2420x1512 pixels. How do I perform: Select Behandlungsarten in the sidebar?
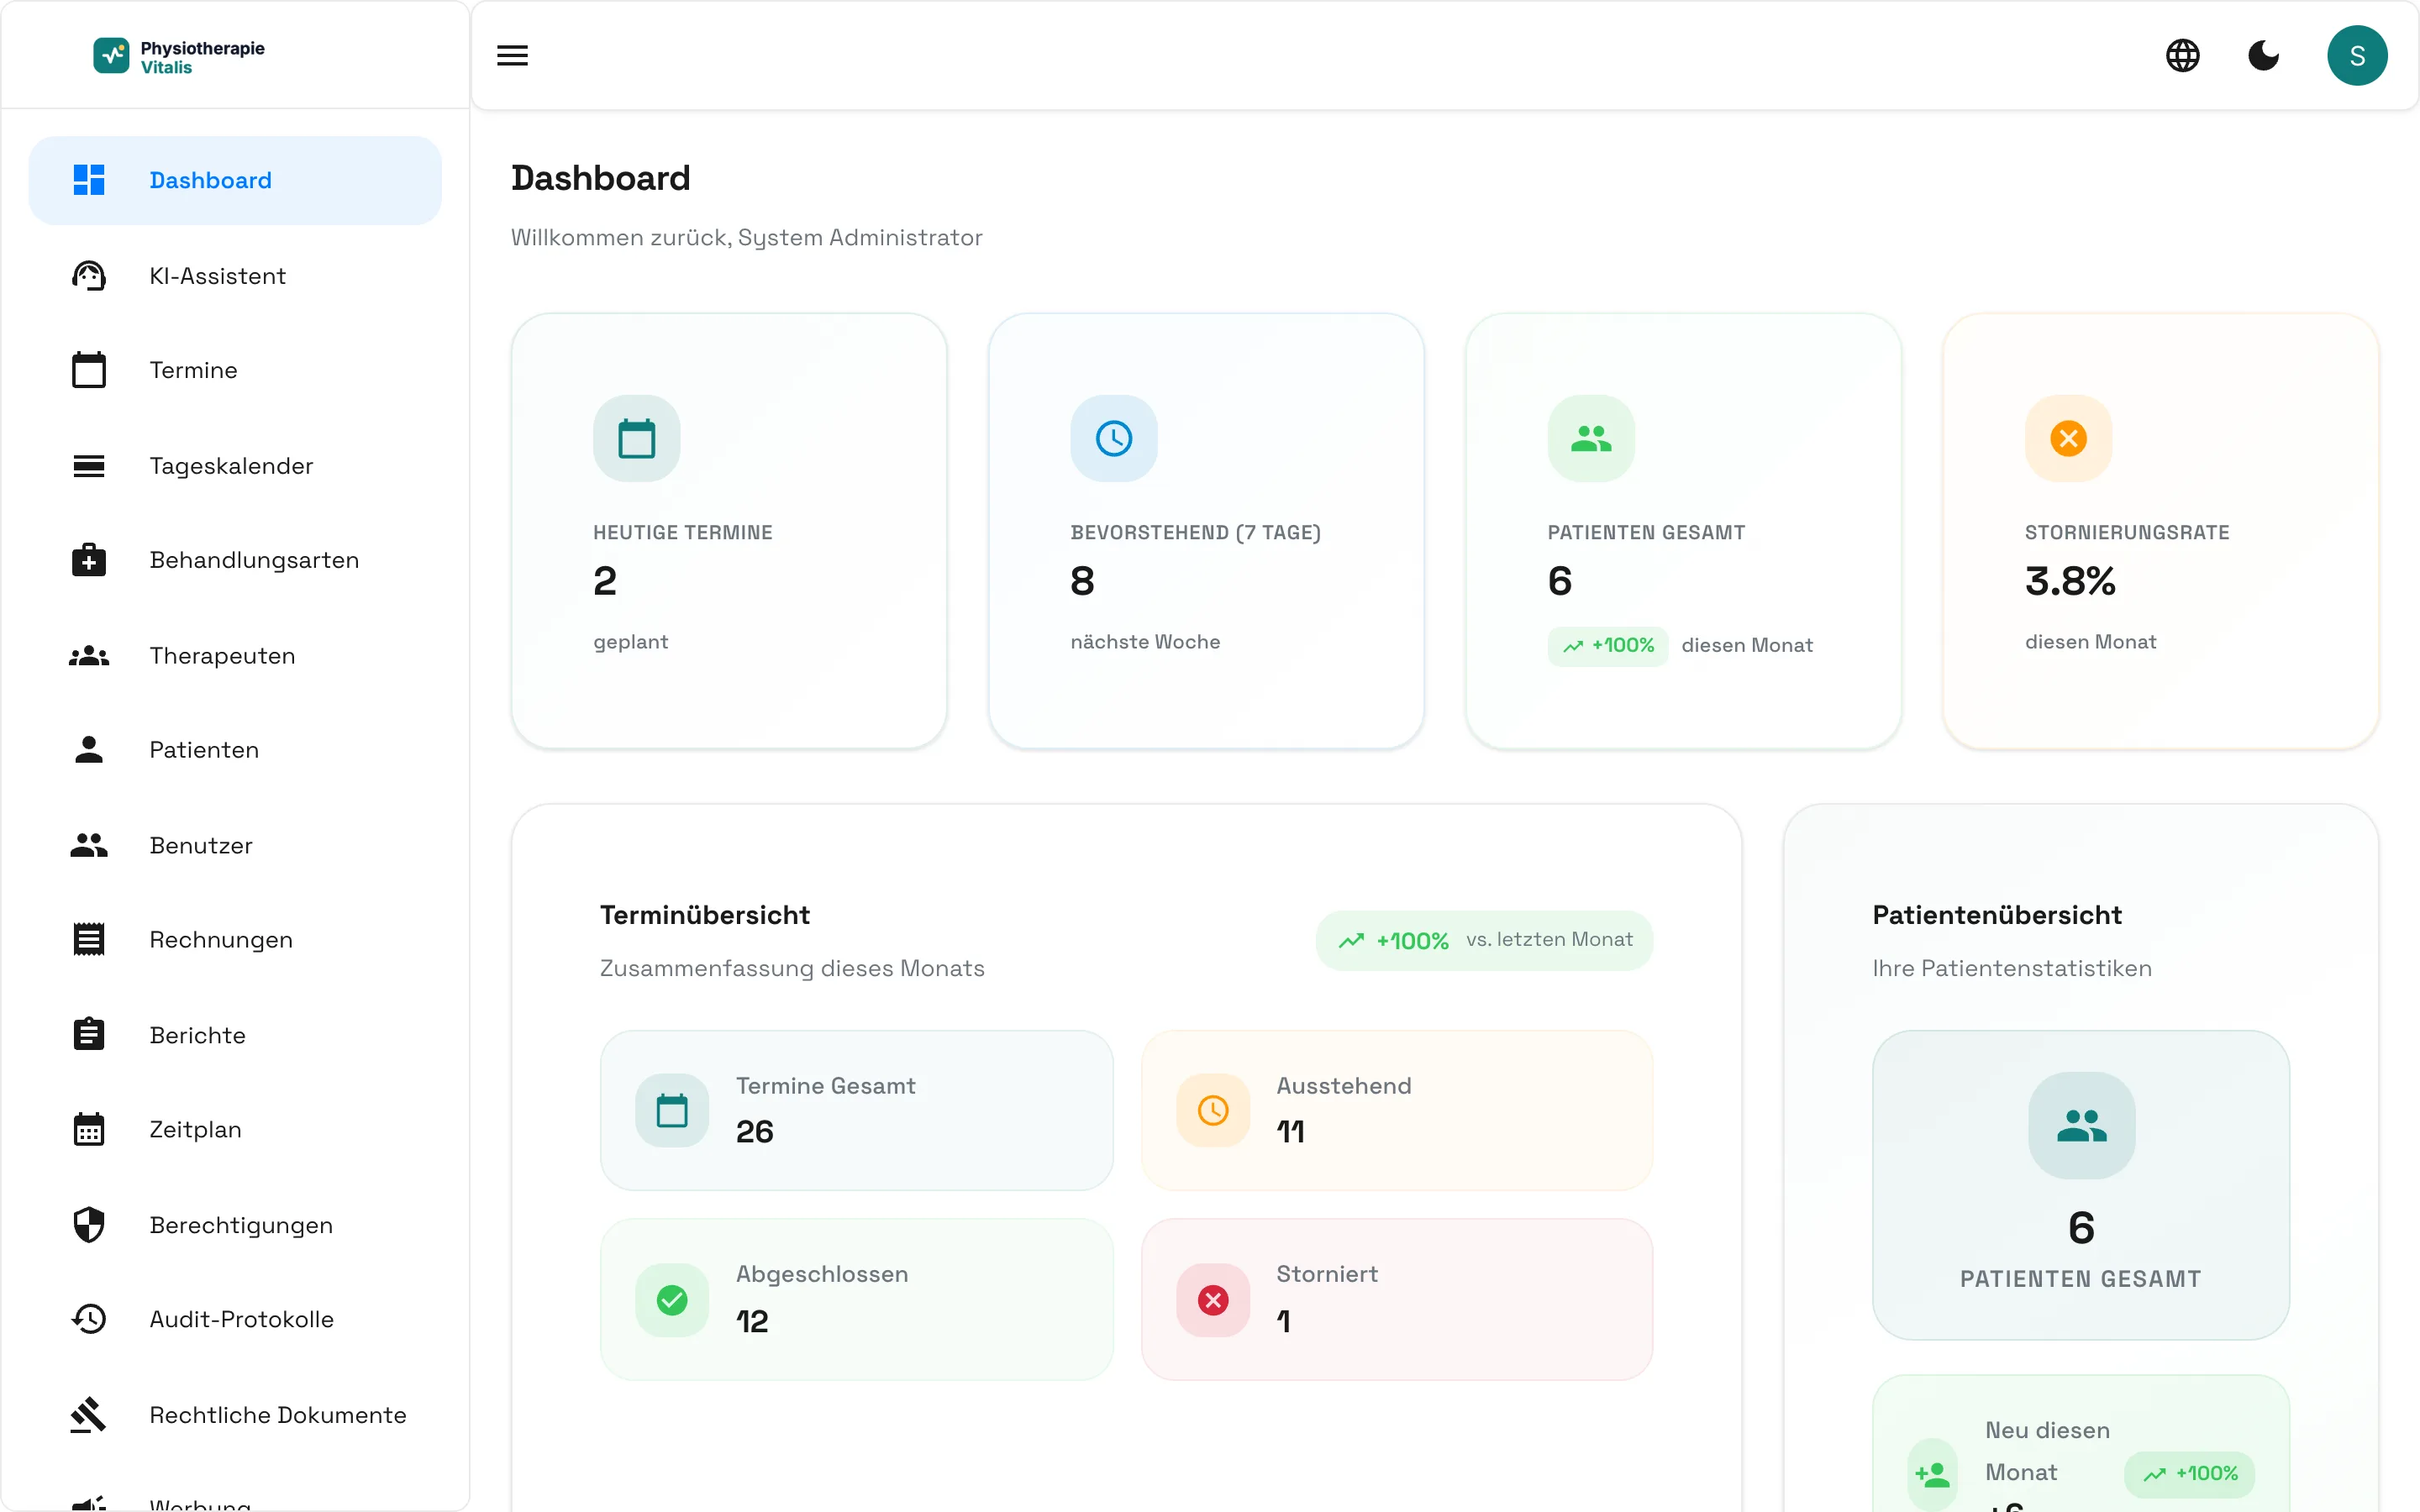coord(235,560)
